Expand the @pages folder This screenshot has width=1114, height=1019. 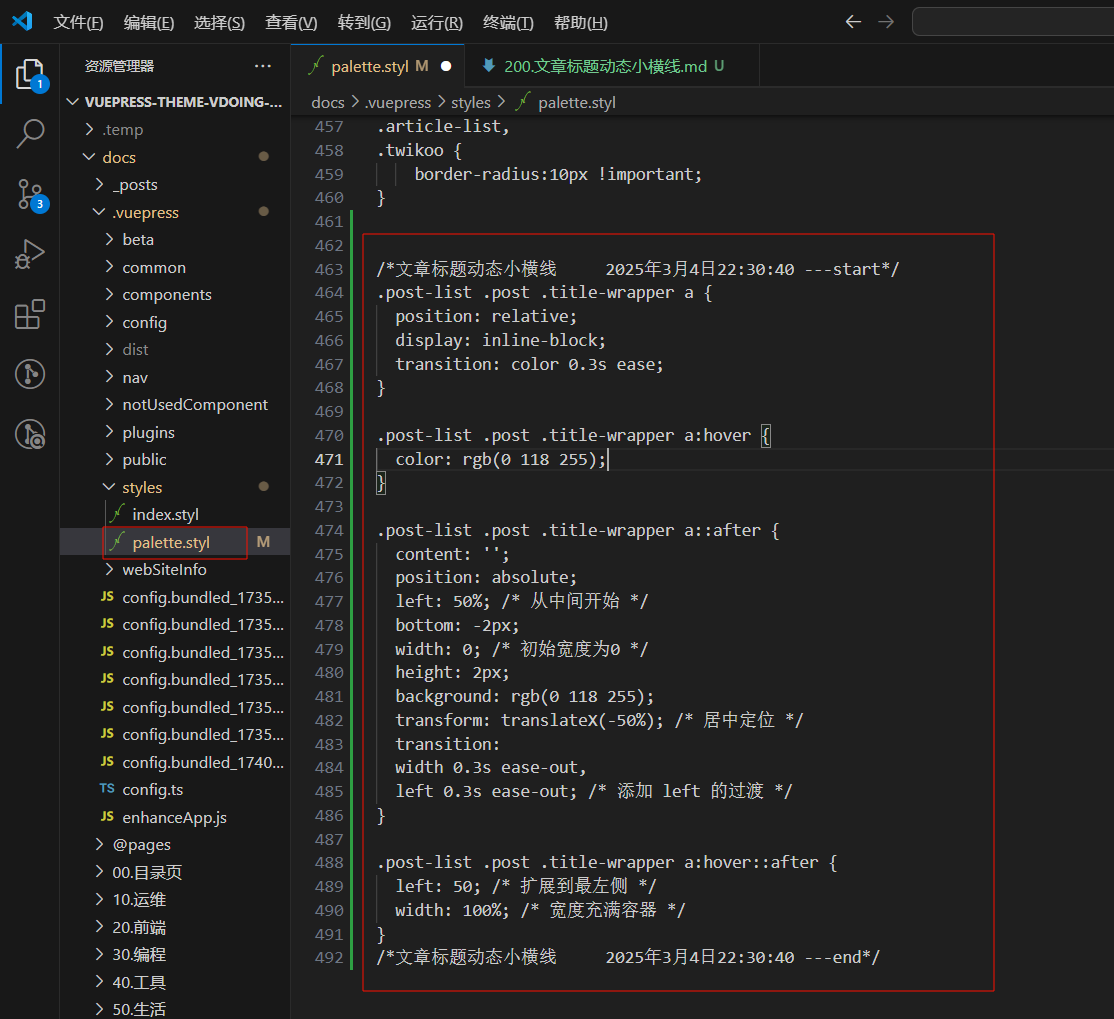(175, 844)
